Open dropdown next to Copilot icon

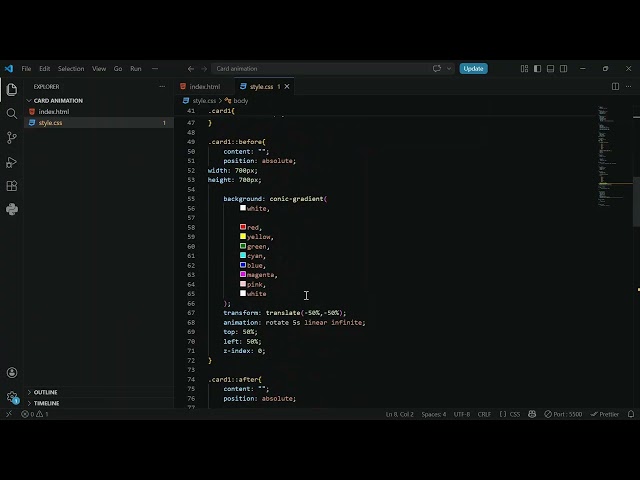[x=449, y=69]
